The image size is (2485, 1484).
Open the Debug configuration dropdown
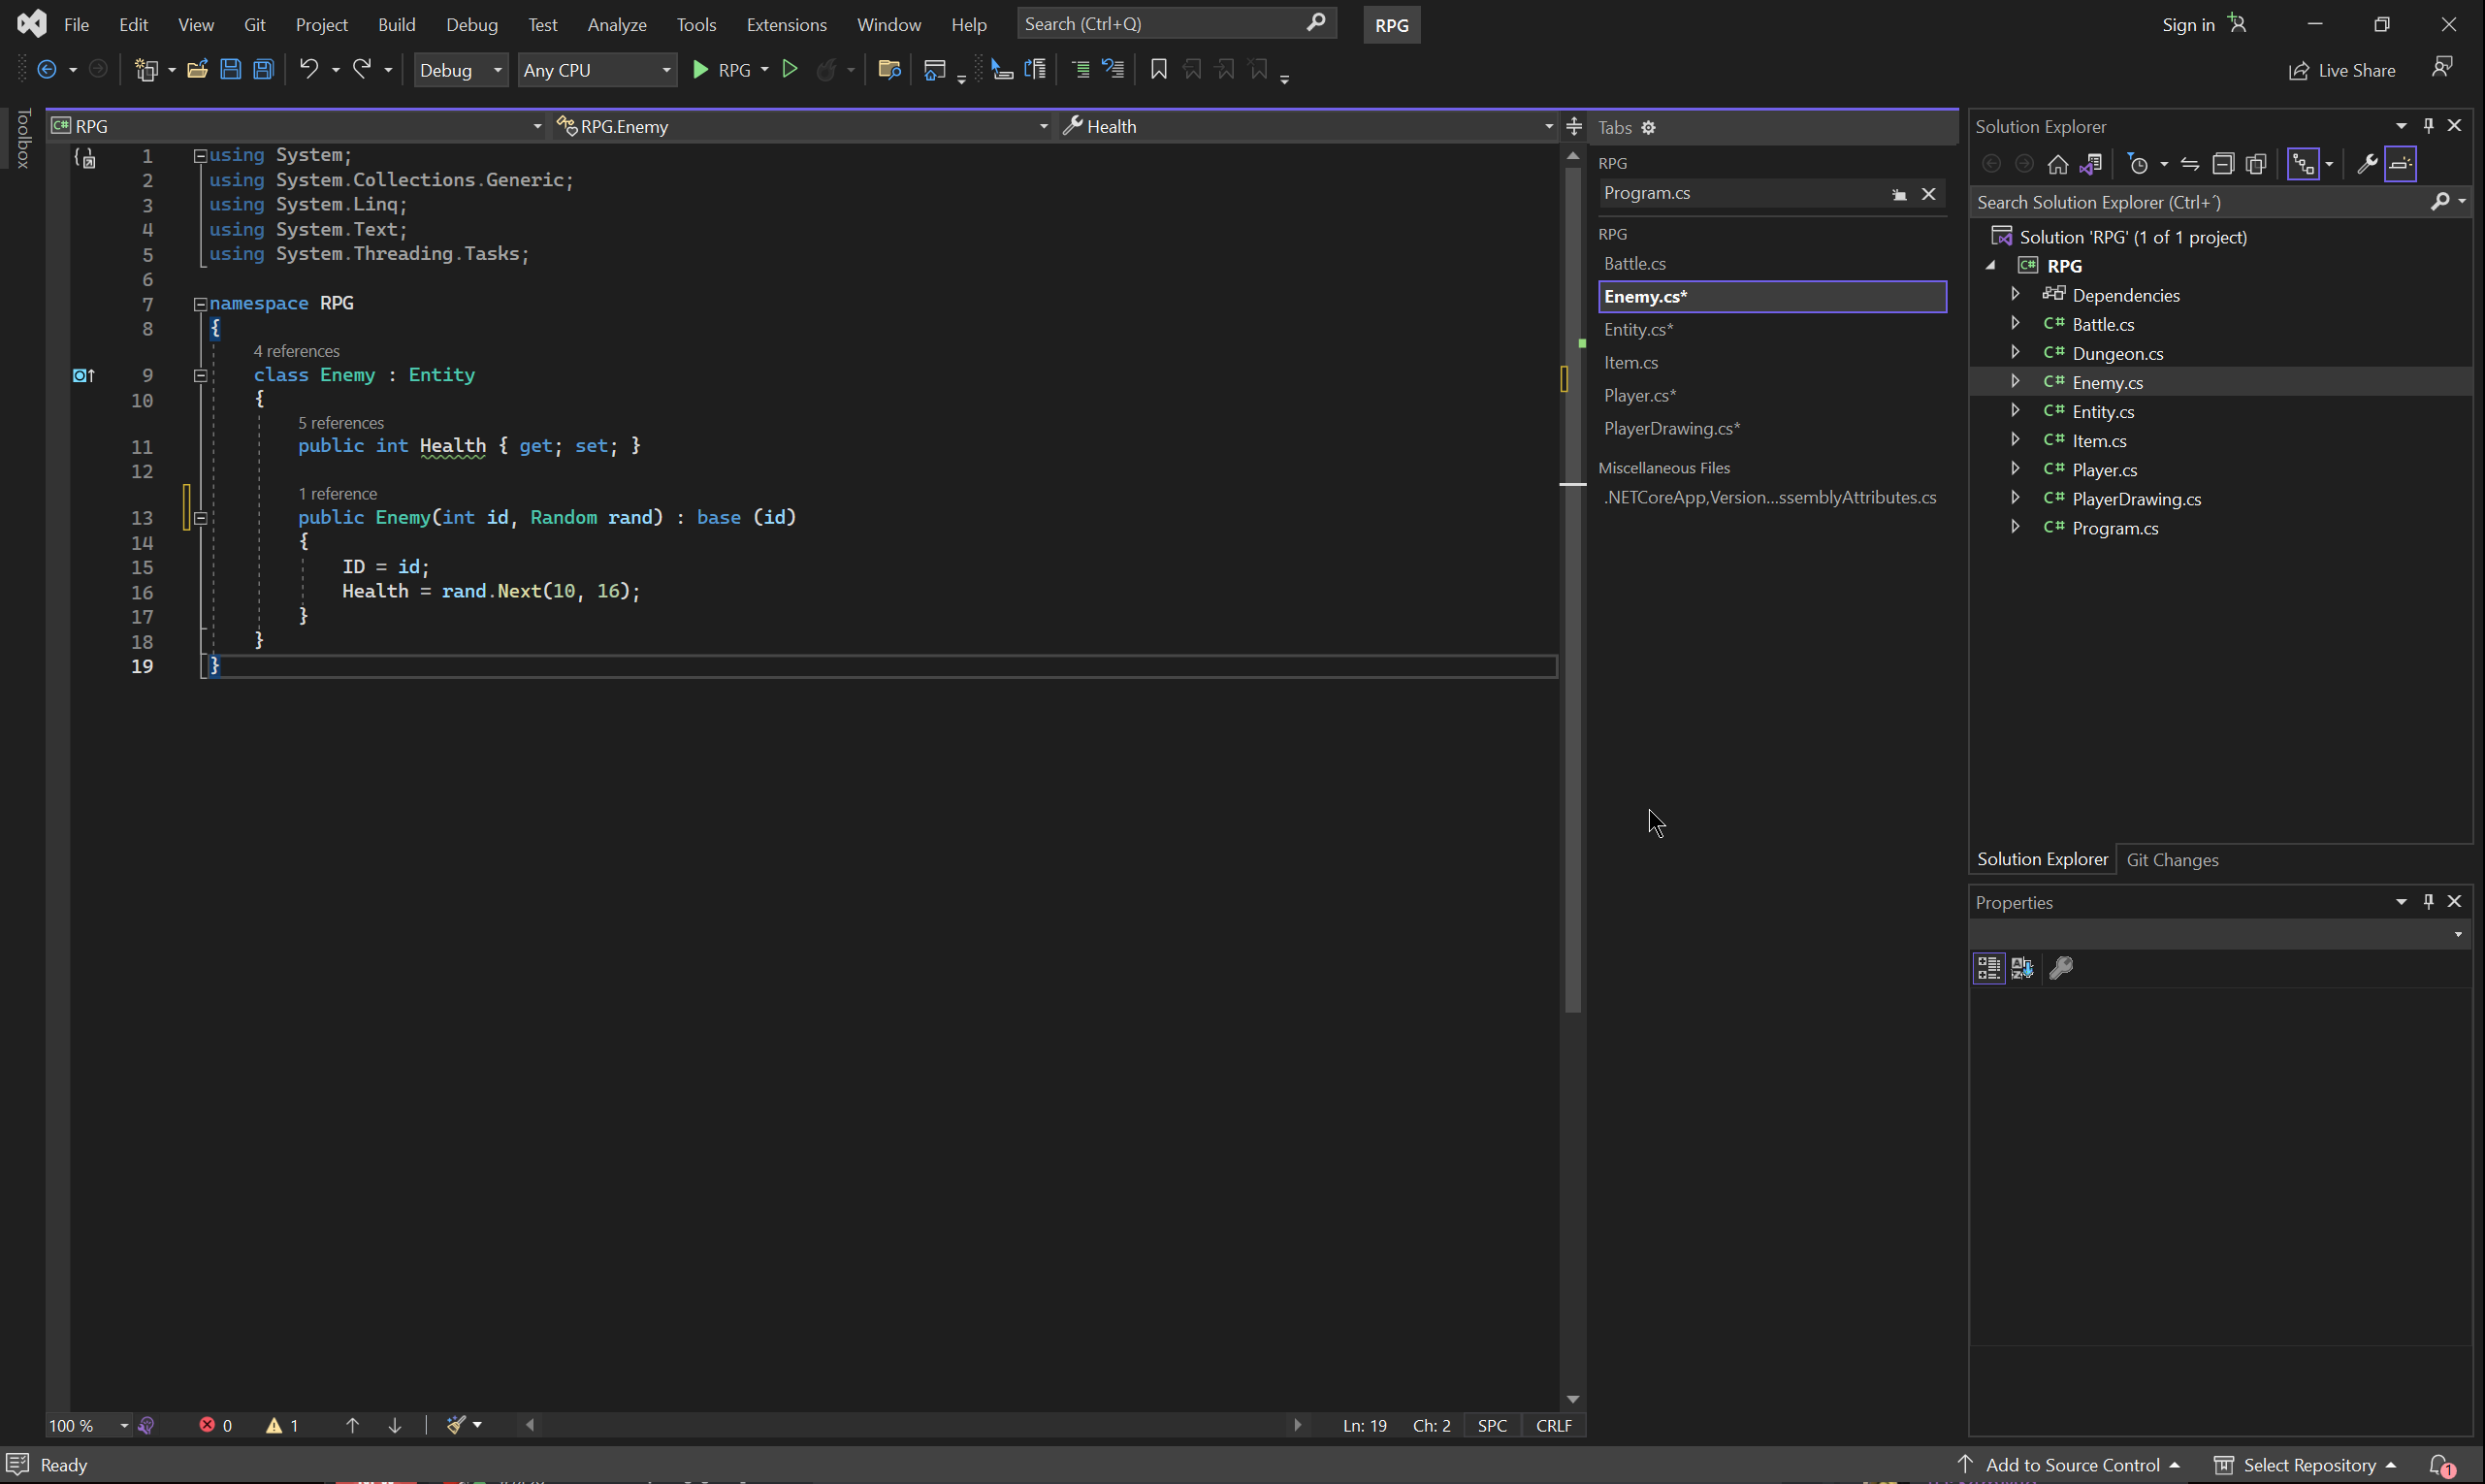click(461, 70)
